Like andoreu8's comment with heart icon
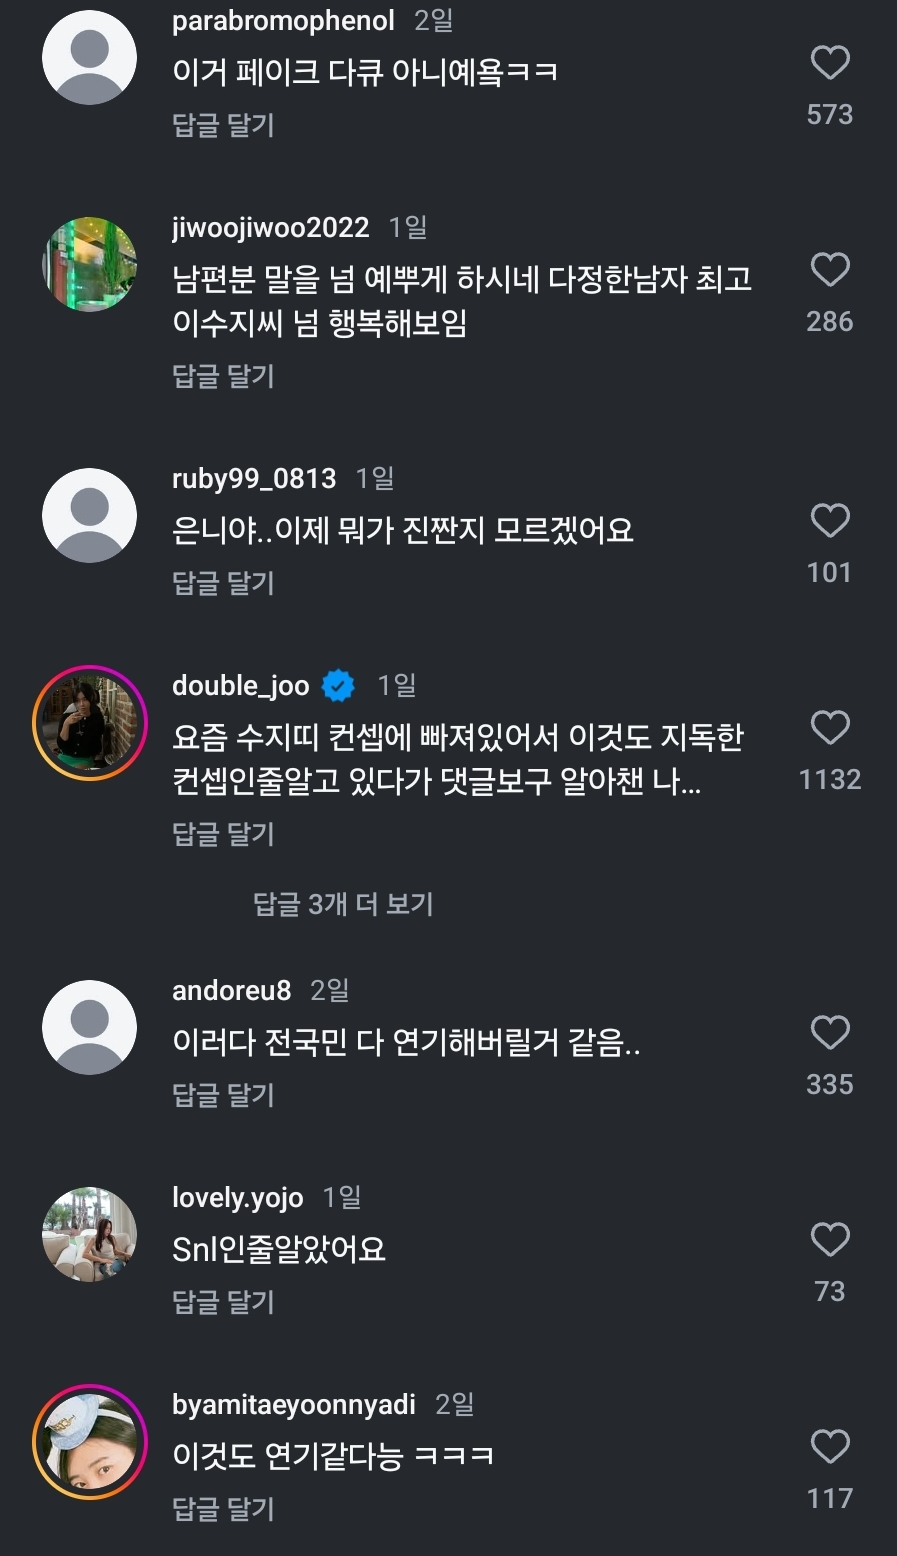 829,1033
